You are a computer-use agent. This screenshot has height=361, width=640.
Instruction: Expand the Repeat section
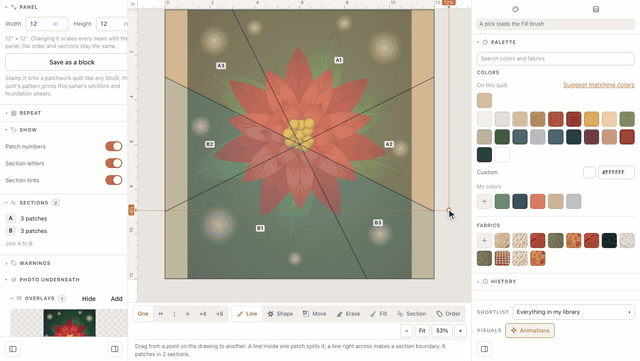pos(24,113)
